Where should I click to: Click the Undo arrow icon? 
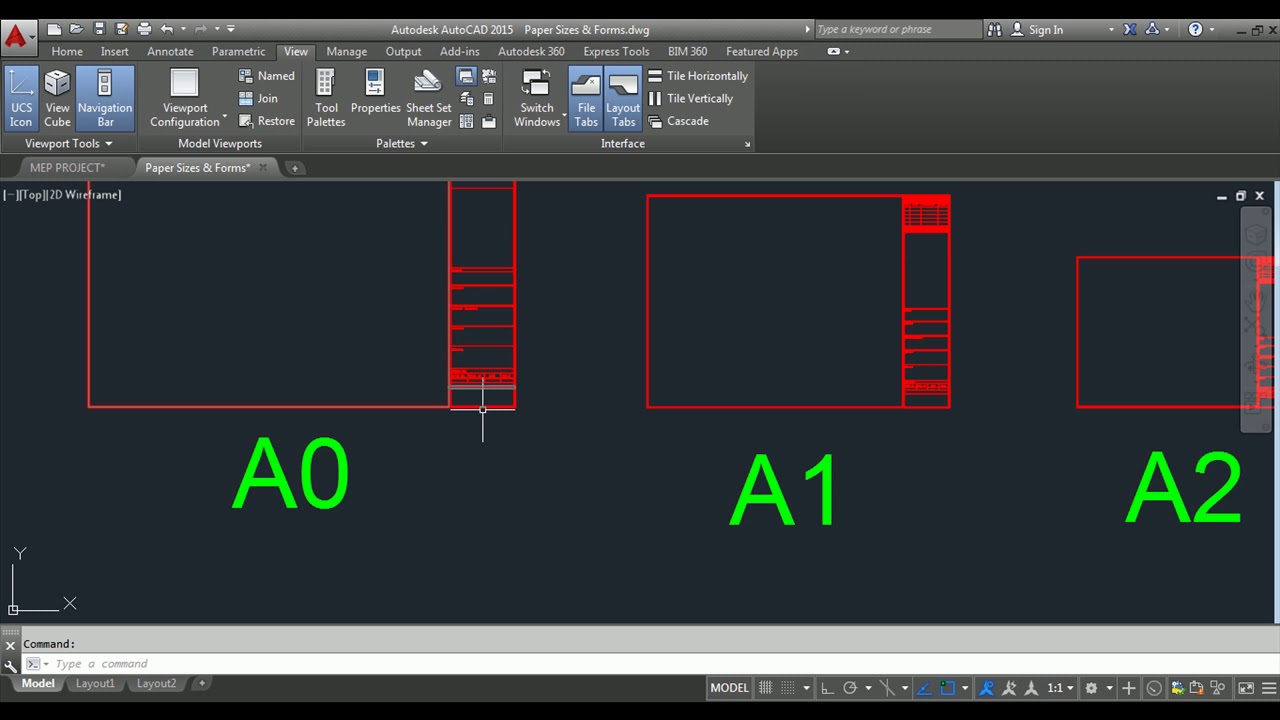tap(167, 29)
